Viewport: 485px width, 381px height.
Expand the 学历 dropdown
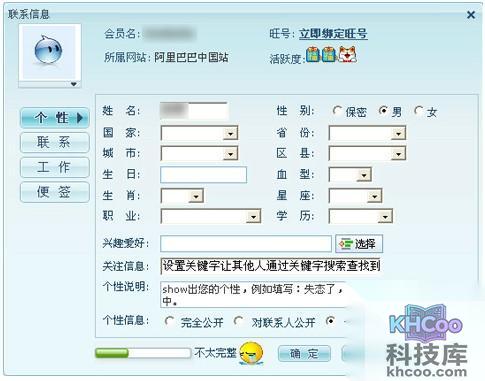click(361, 216)
